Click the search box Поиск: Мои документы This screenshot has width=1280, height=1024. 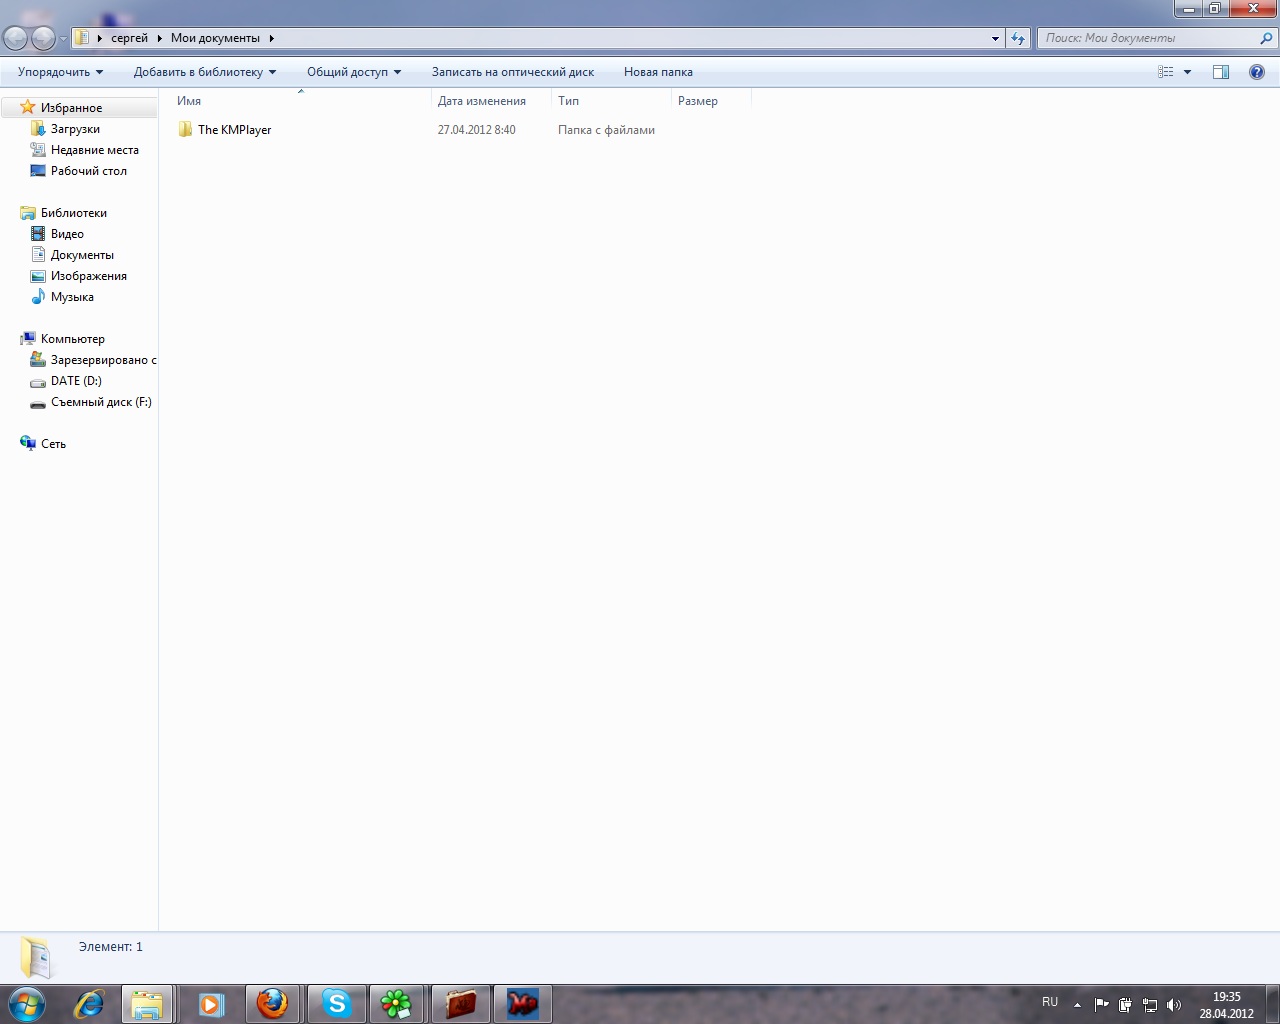(1150, 38)
